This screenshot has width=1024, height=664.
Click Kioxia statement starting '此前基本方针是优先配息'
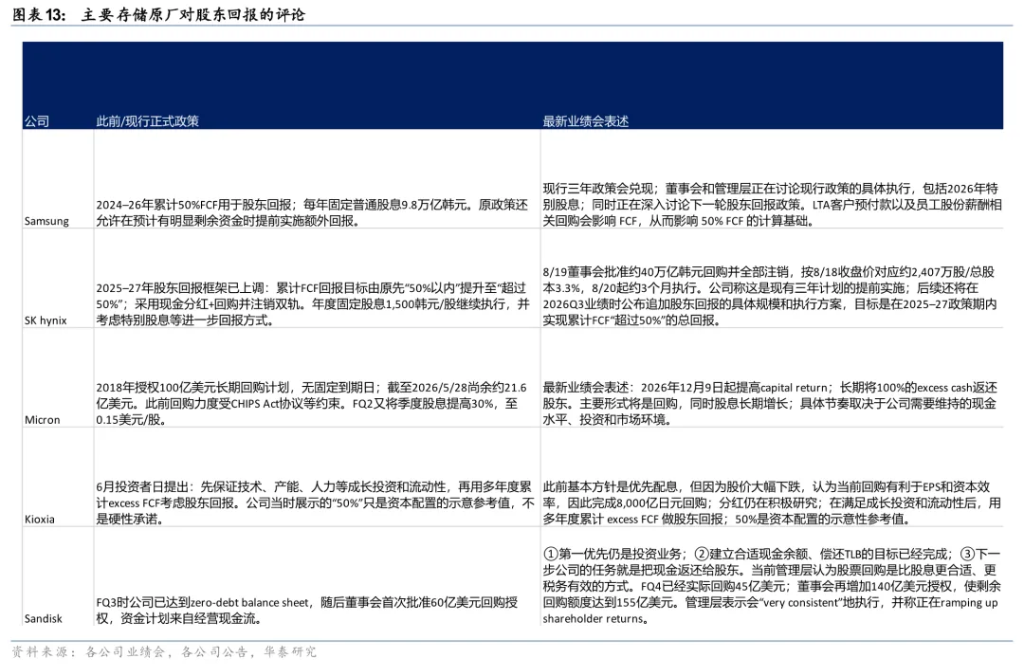772,503
